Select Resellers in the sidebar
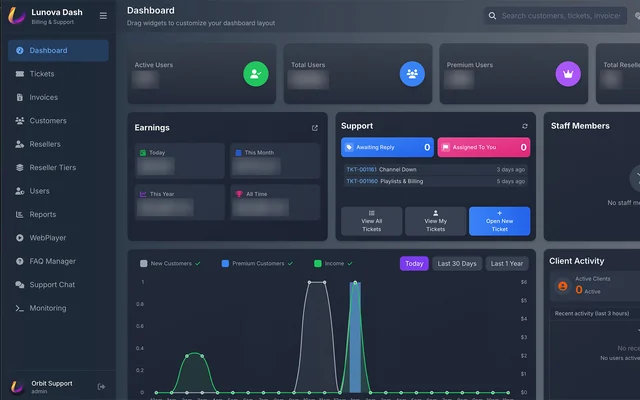 [58, 144]
